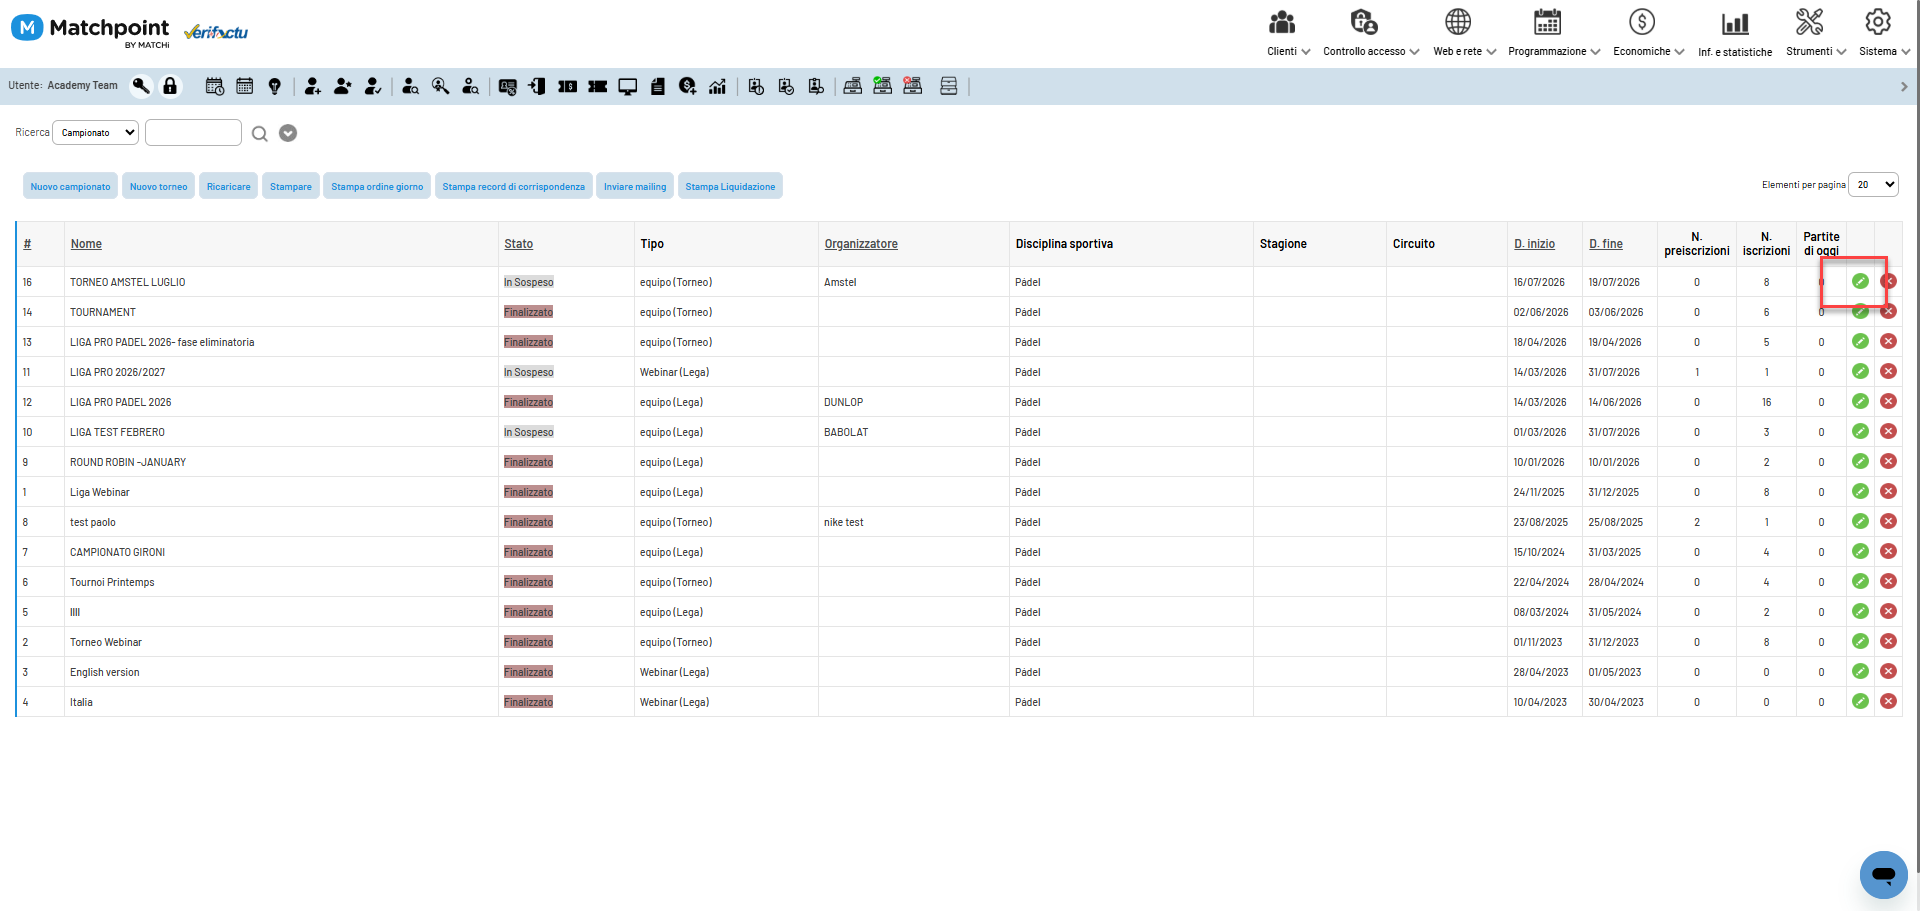Expand the Programmazione menu

pyautogui.click(x=1554, y=34)
